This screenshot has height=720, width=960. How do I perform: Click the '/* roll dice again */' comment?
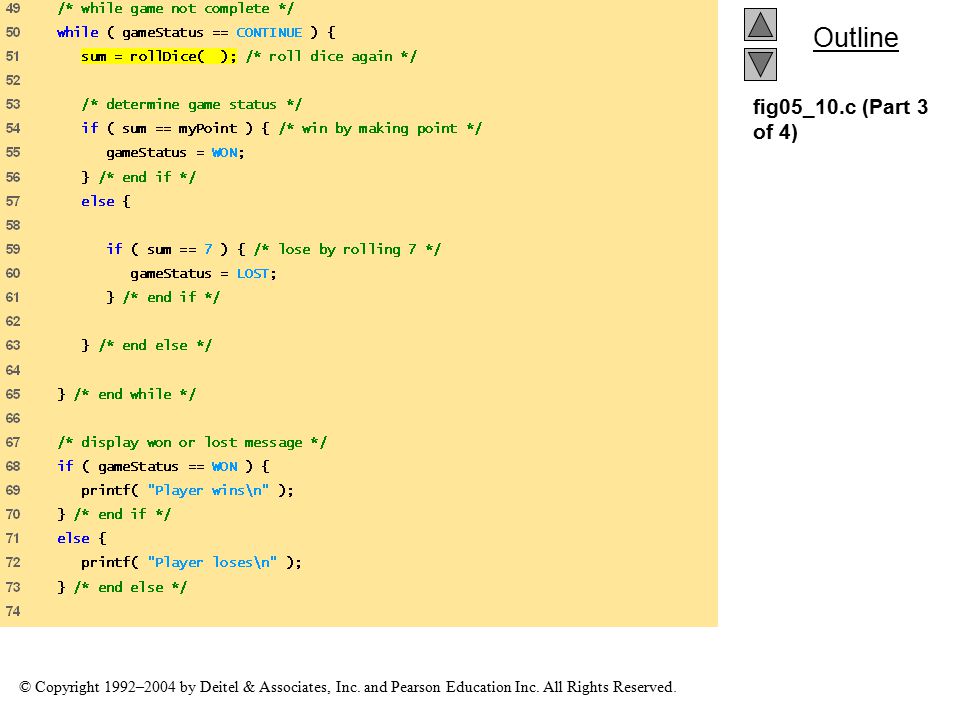[331, 56]
